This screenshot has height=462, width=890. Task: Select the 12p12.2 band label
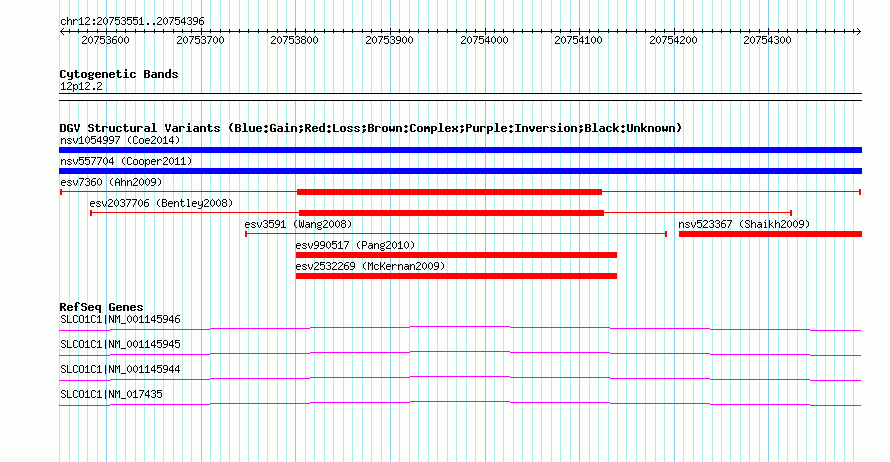tap(81, 86)
